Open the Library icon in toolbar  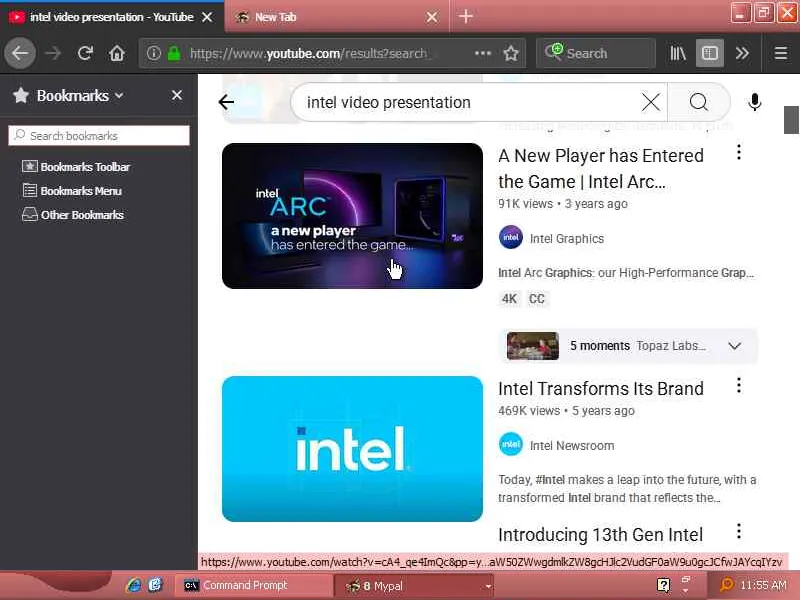pos(678,53)
